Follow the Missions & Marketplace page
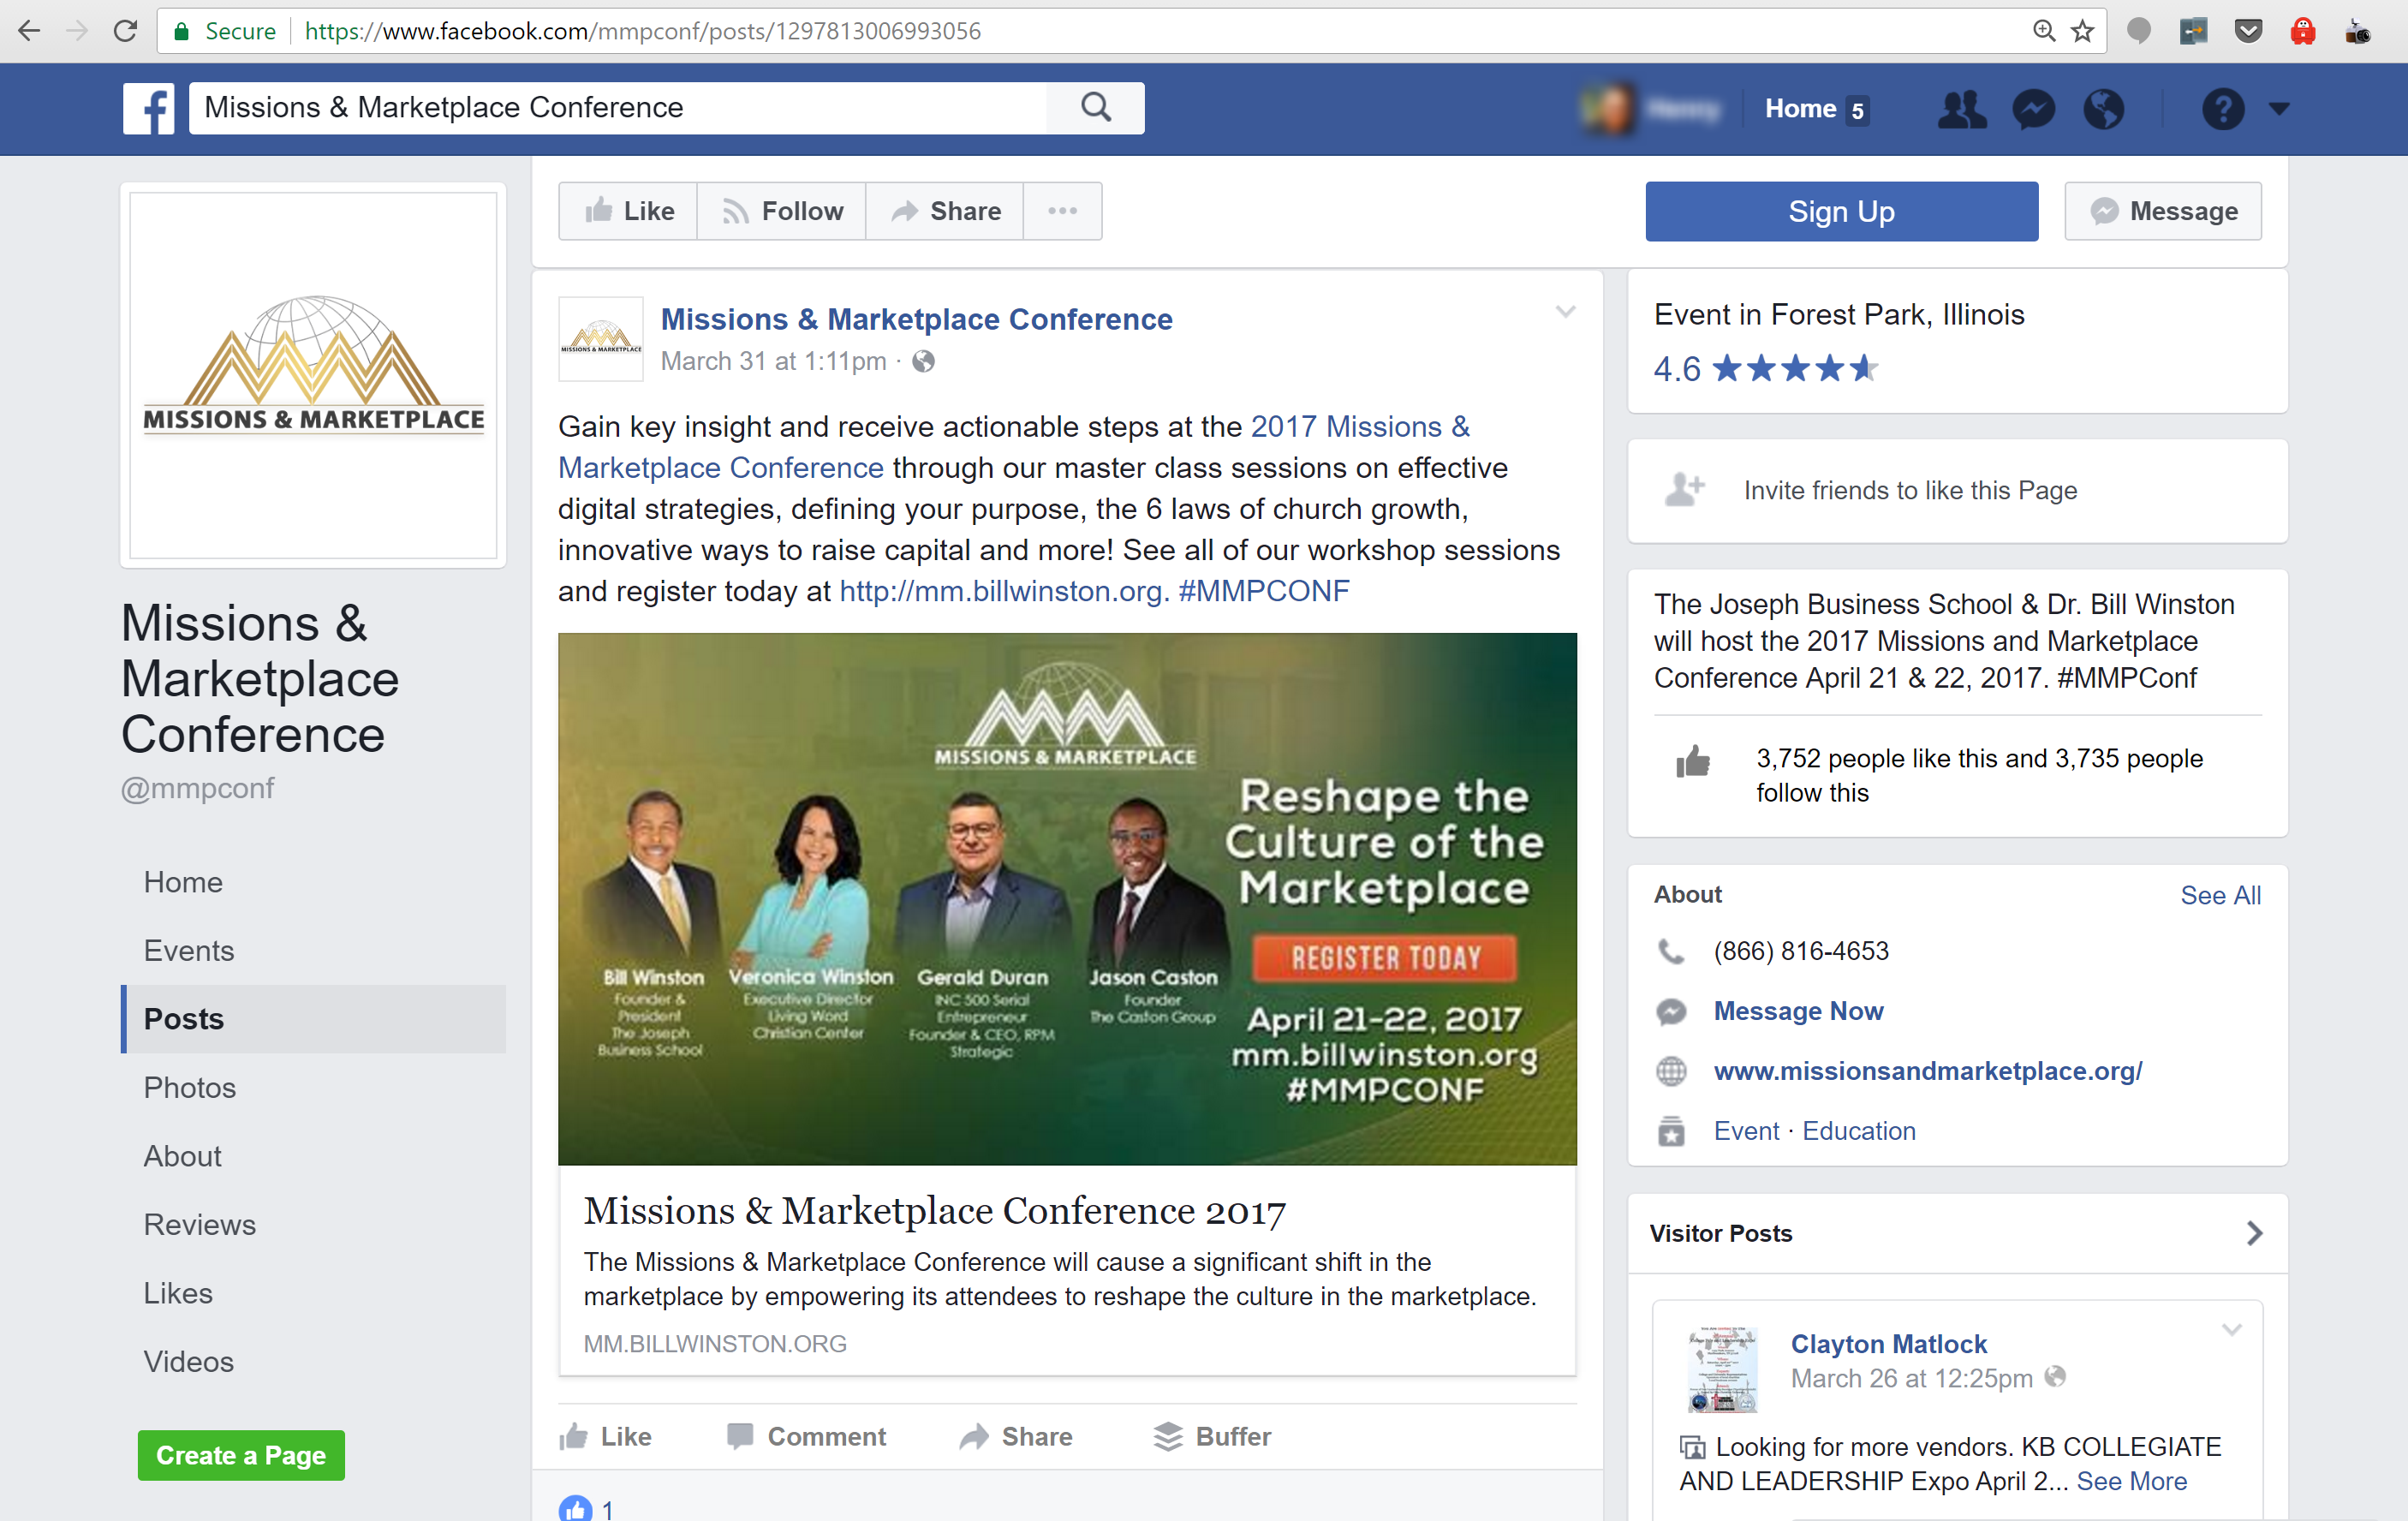The height and width of the screenshot is (1521, 2408). (x=782, y=211)
